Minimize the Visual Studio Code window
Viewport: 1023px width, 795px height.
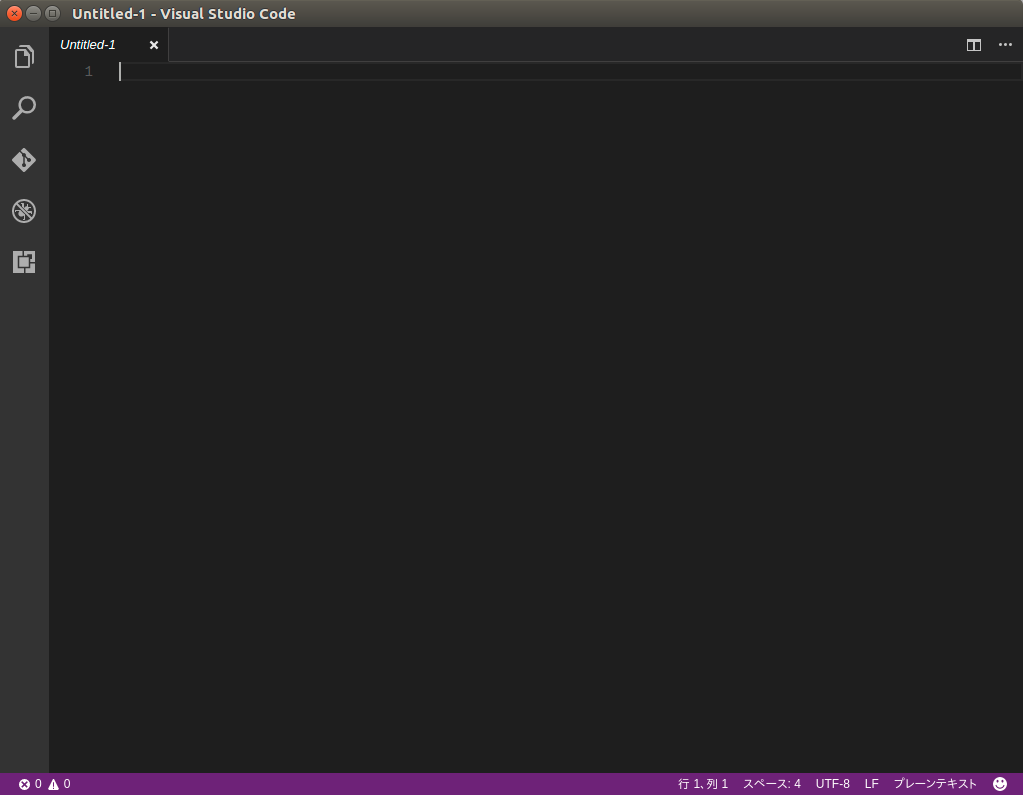pos(33,13)
